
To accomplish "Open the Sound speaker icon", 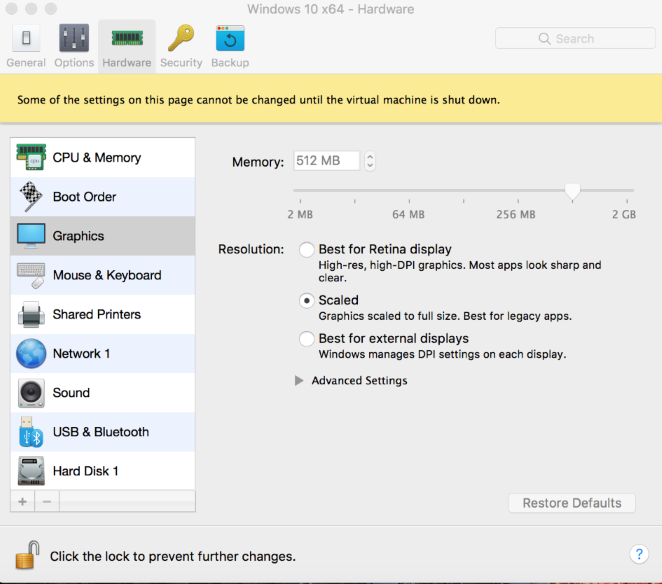I will pos(31,393).
